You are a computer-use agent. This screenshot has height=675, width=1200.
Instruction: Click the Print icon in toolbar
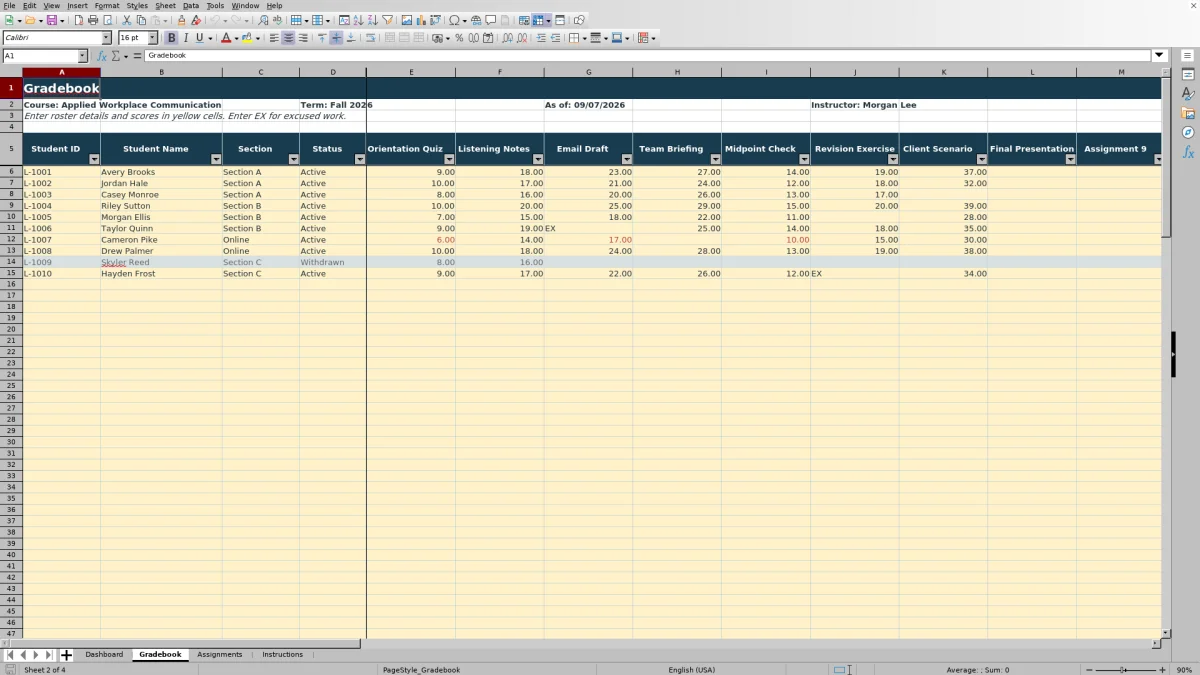tap(92, 20)
